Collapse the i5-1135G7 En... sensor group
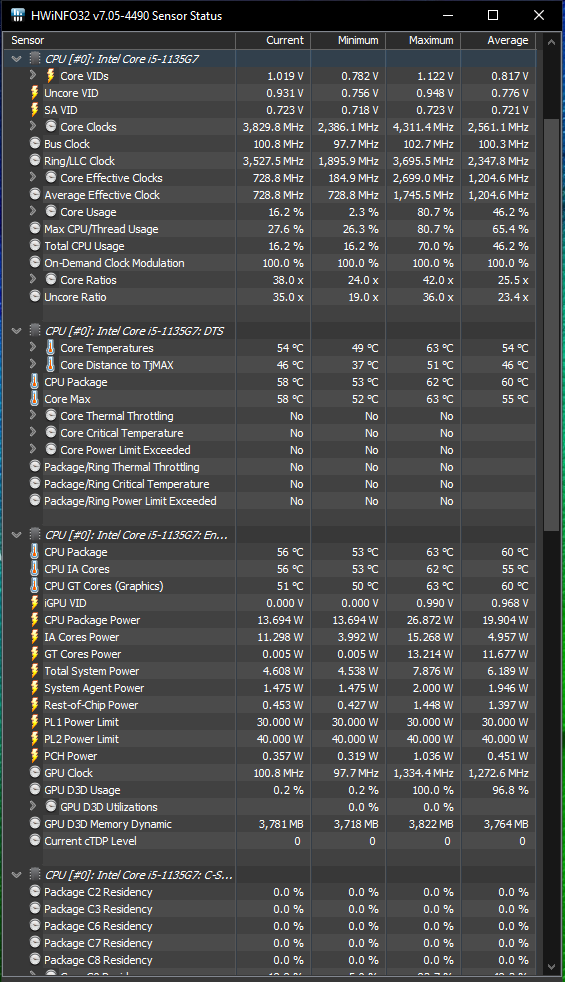This screenshot has height=982, width=565. coord(17,535)
